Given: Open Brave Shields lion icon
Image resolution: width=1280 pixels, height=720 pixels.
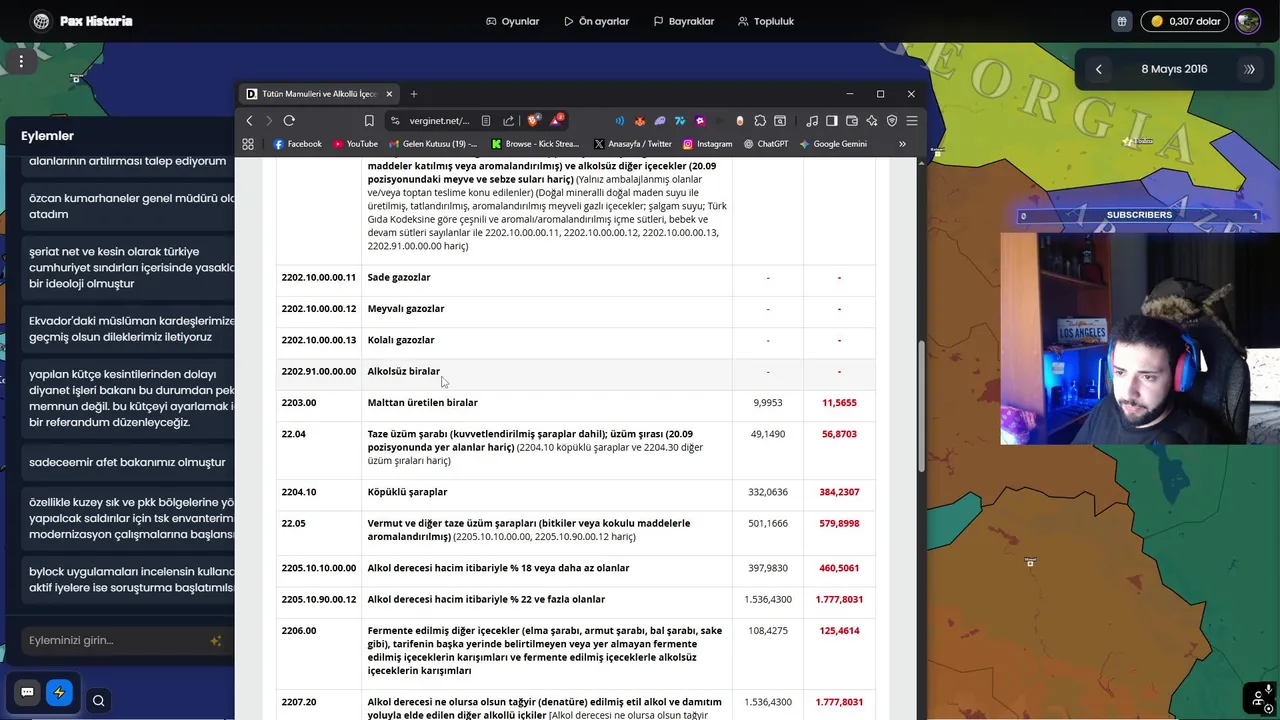Looking at the screenshot, I should coord(534,120).
